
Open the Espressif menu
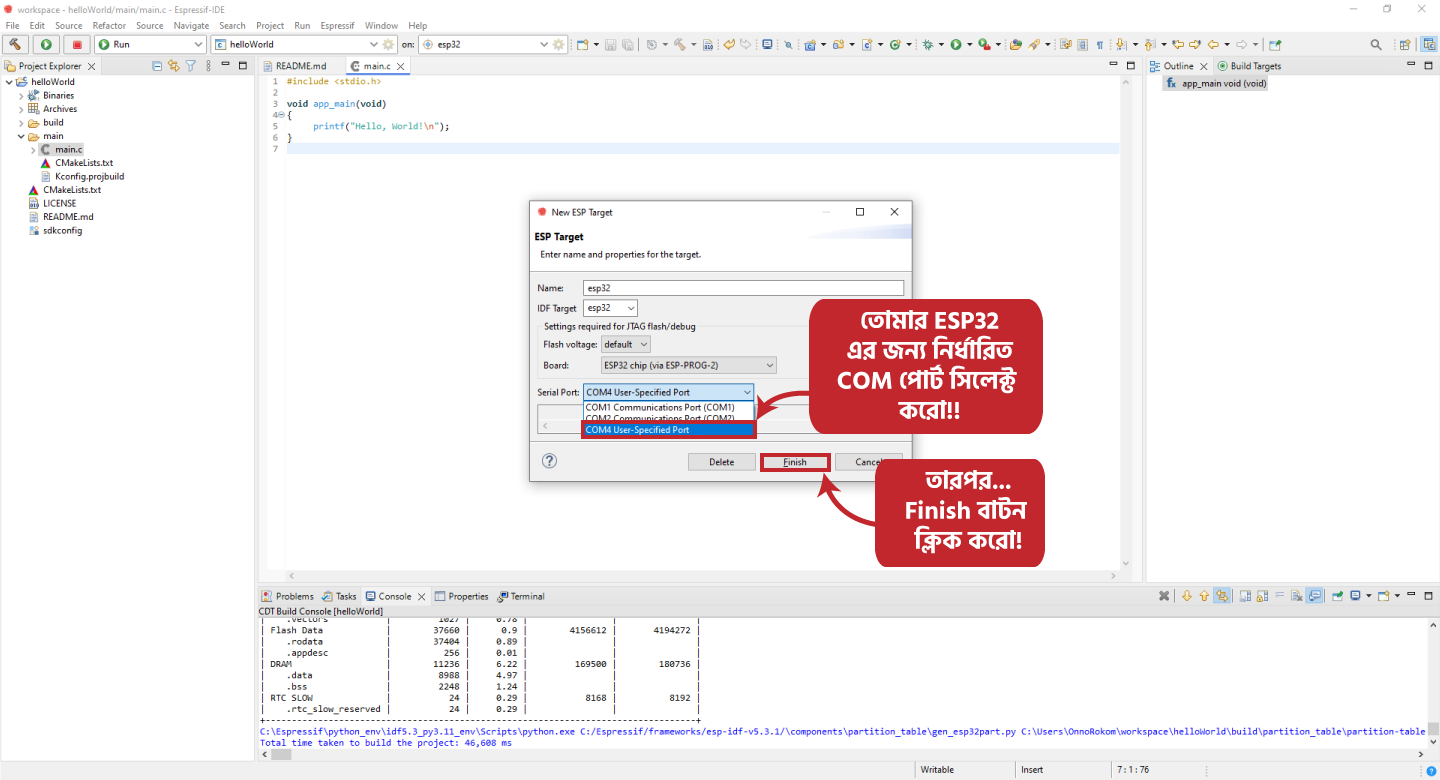337,25
